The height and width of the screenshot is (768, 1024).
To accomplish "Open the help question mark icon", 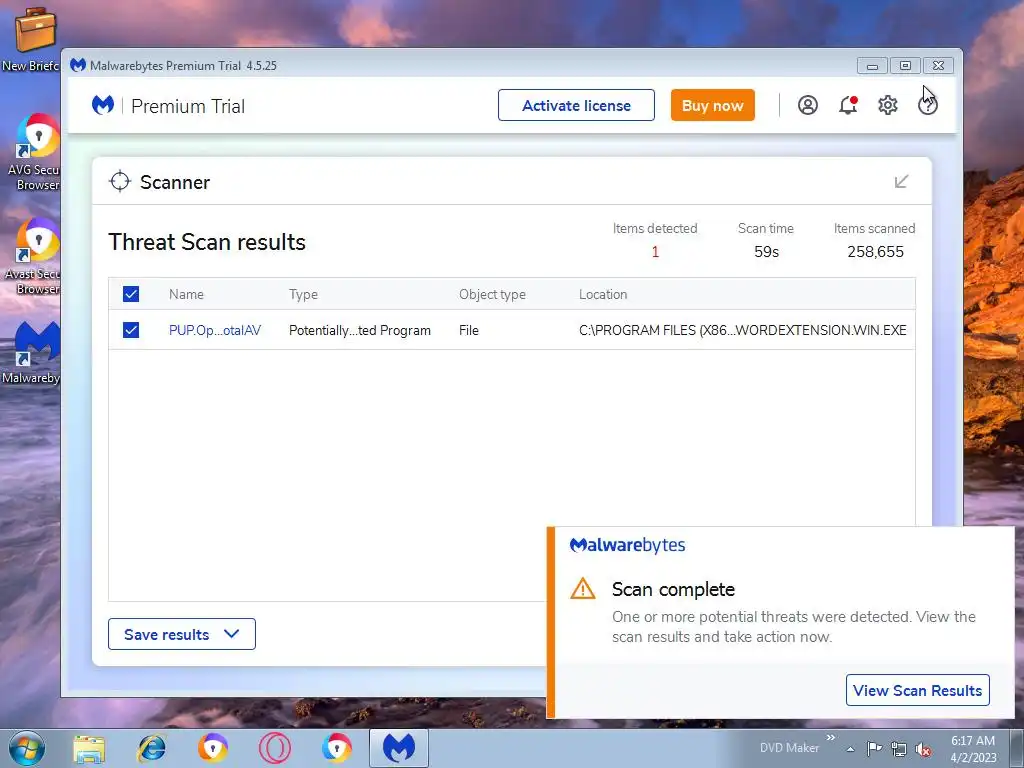I will pos(927,105).
